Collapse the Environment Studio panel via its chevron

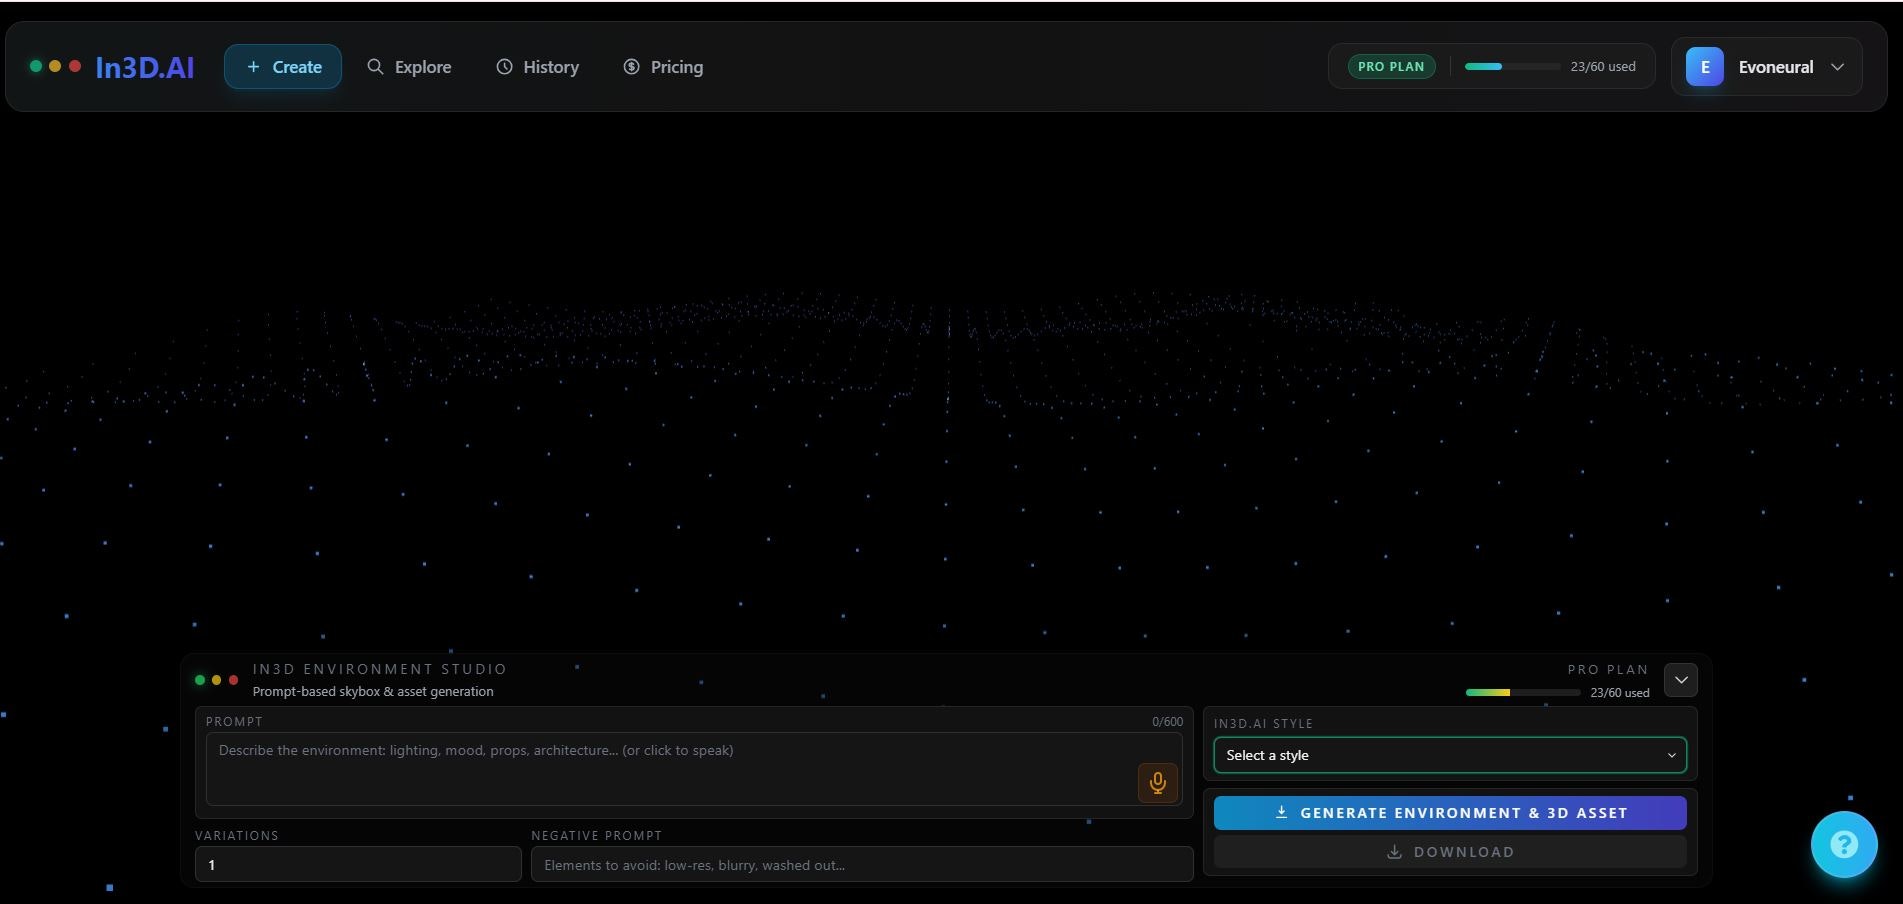click(x=1680, y=680)
